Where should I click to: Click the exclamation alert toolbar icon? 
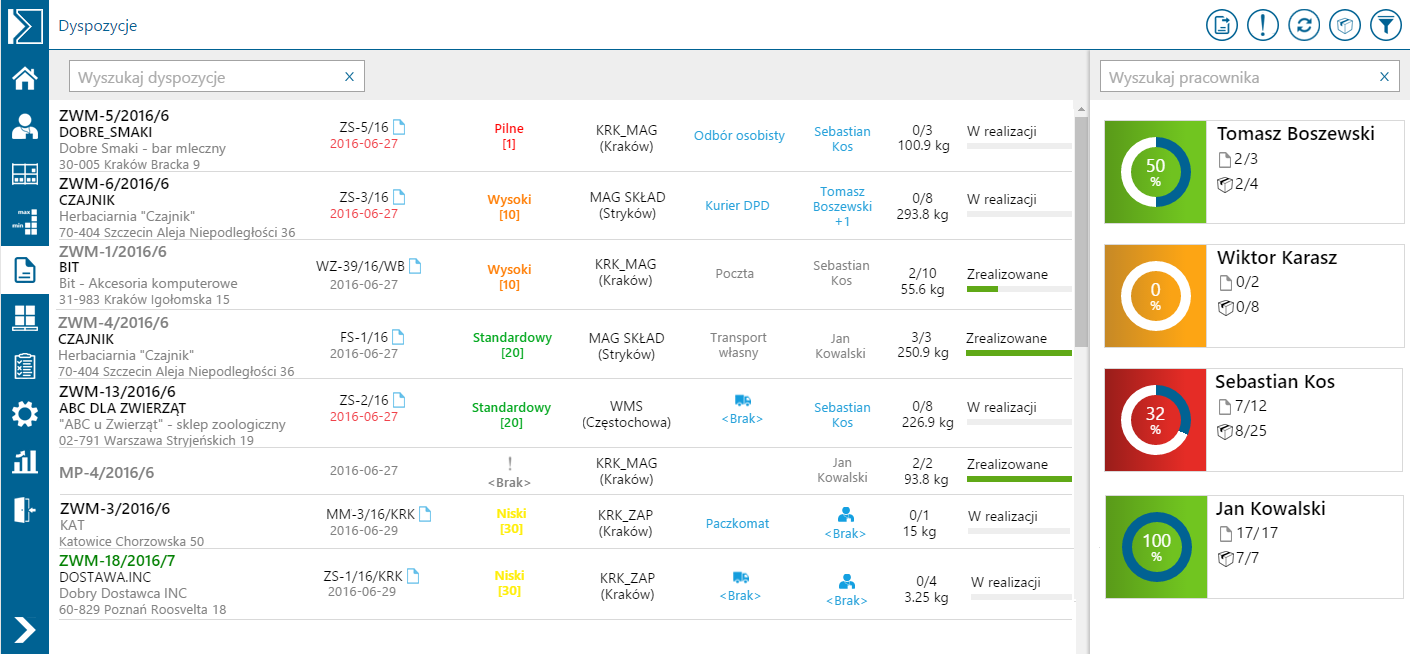pyautogui.click(x=1263, y=25)
